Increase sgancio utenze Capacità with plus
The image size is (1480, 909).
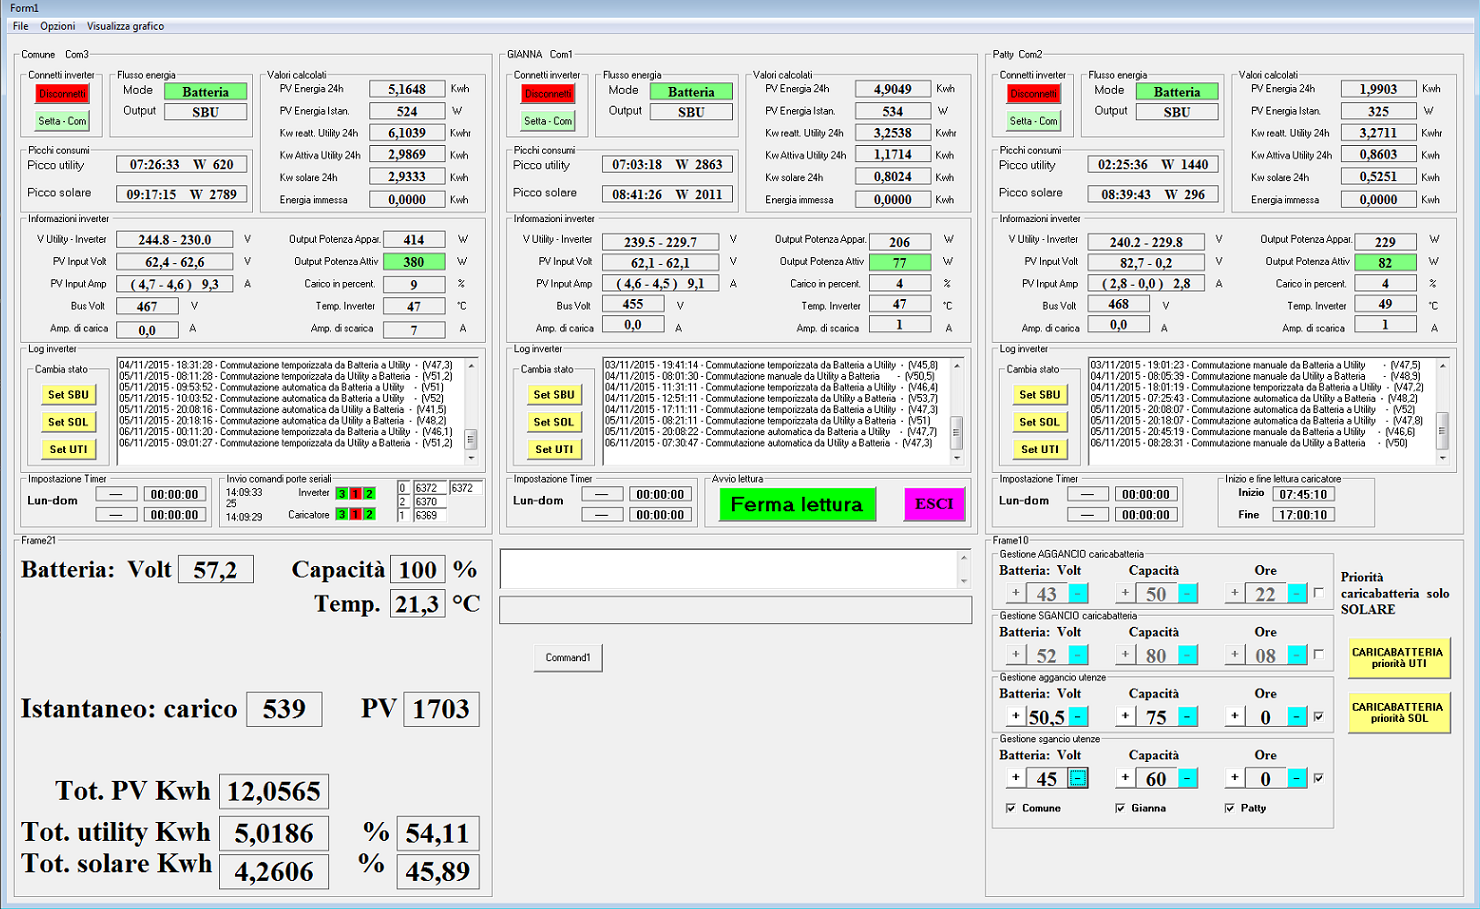point(1125,778)
